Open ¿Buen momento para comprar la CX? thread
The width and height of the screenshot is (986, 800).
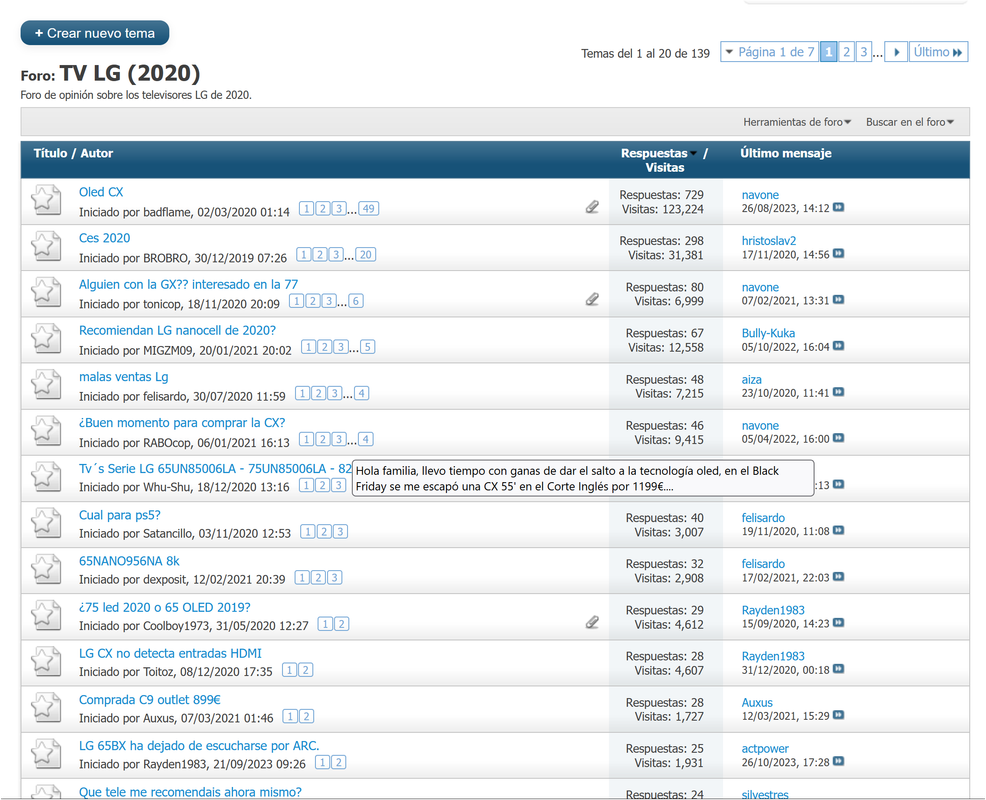(x=182, y=423)
